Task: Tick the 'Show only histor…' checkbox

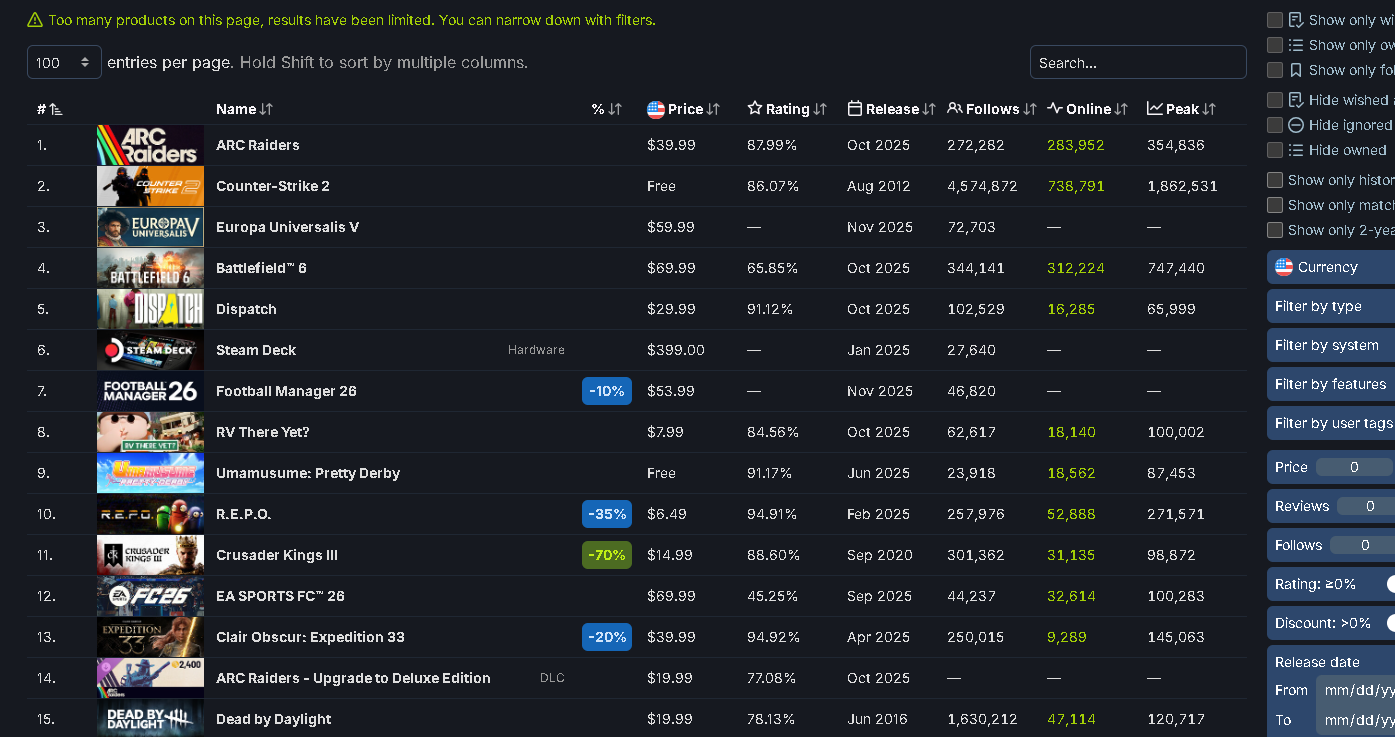Action: click(x=1275, y=180)
